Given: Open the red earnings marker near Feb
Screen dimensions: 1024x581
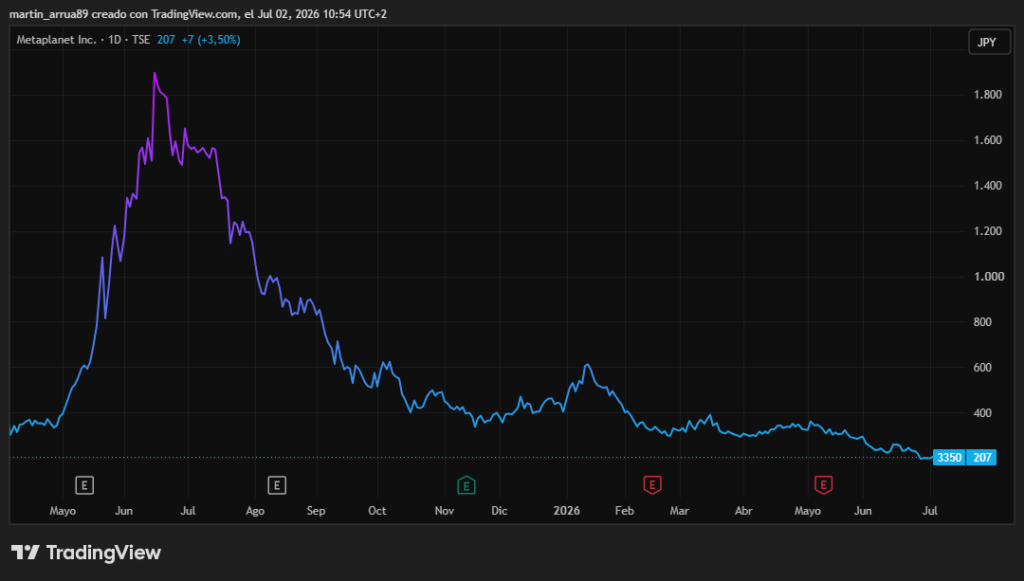Looking at the screenshot, I should (x=652, y=484).
